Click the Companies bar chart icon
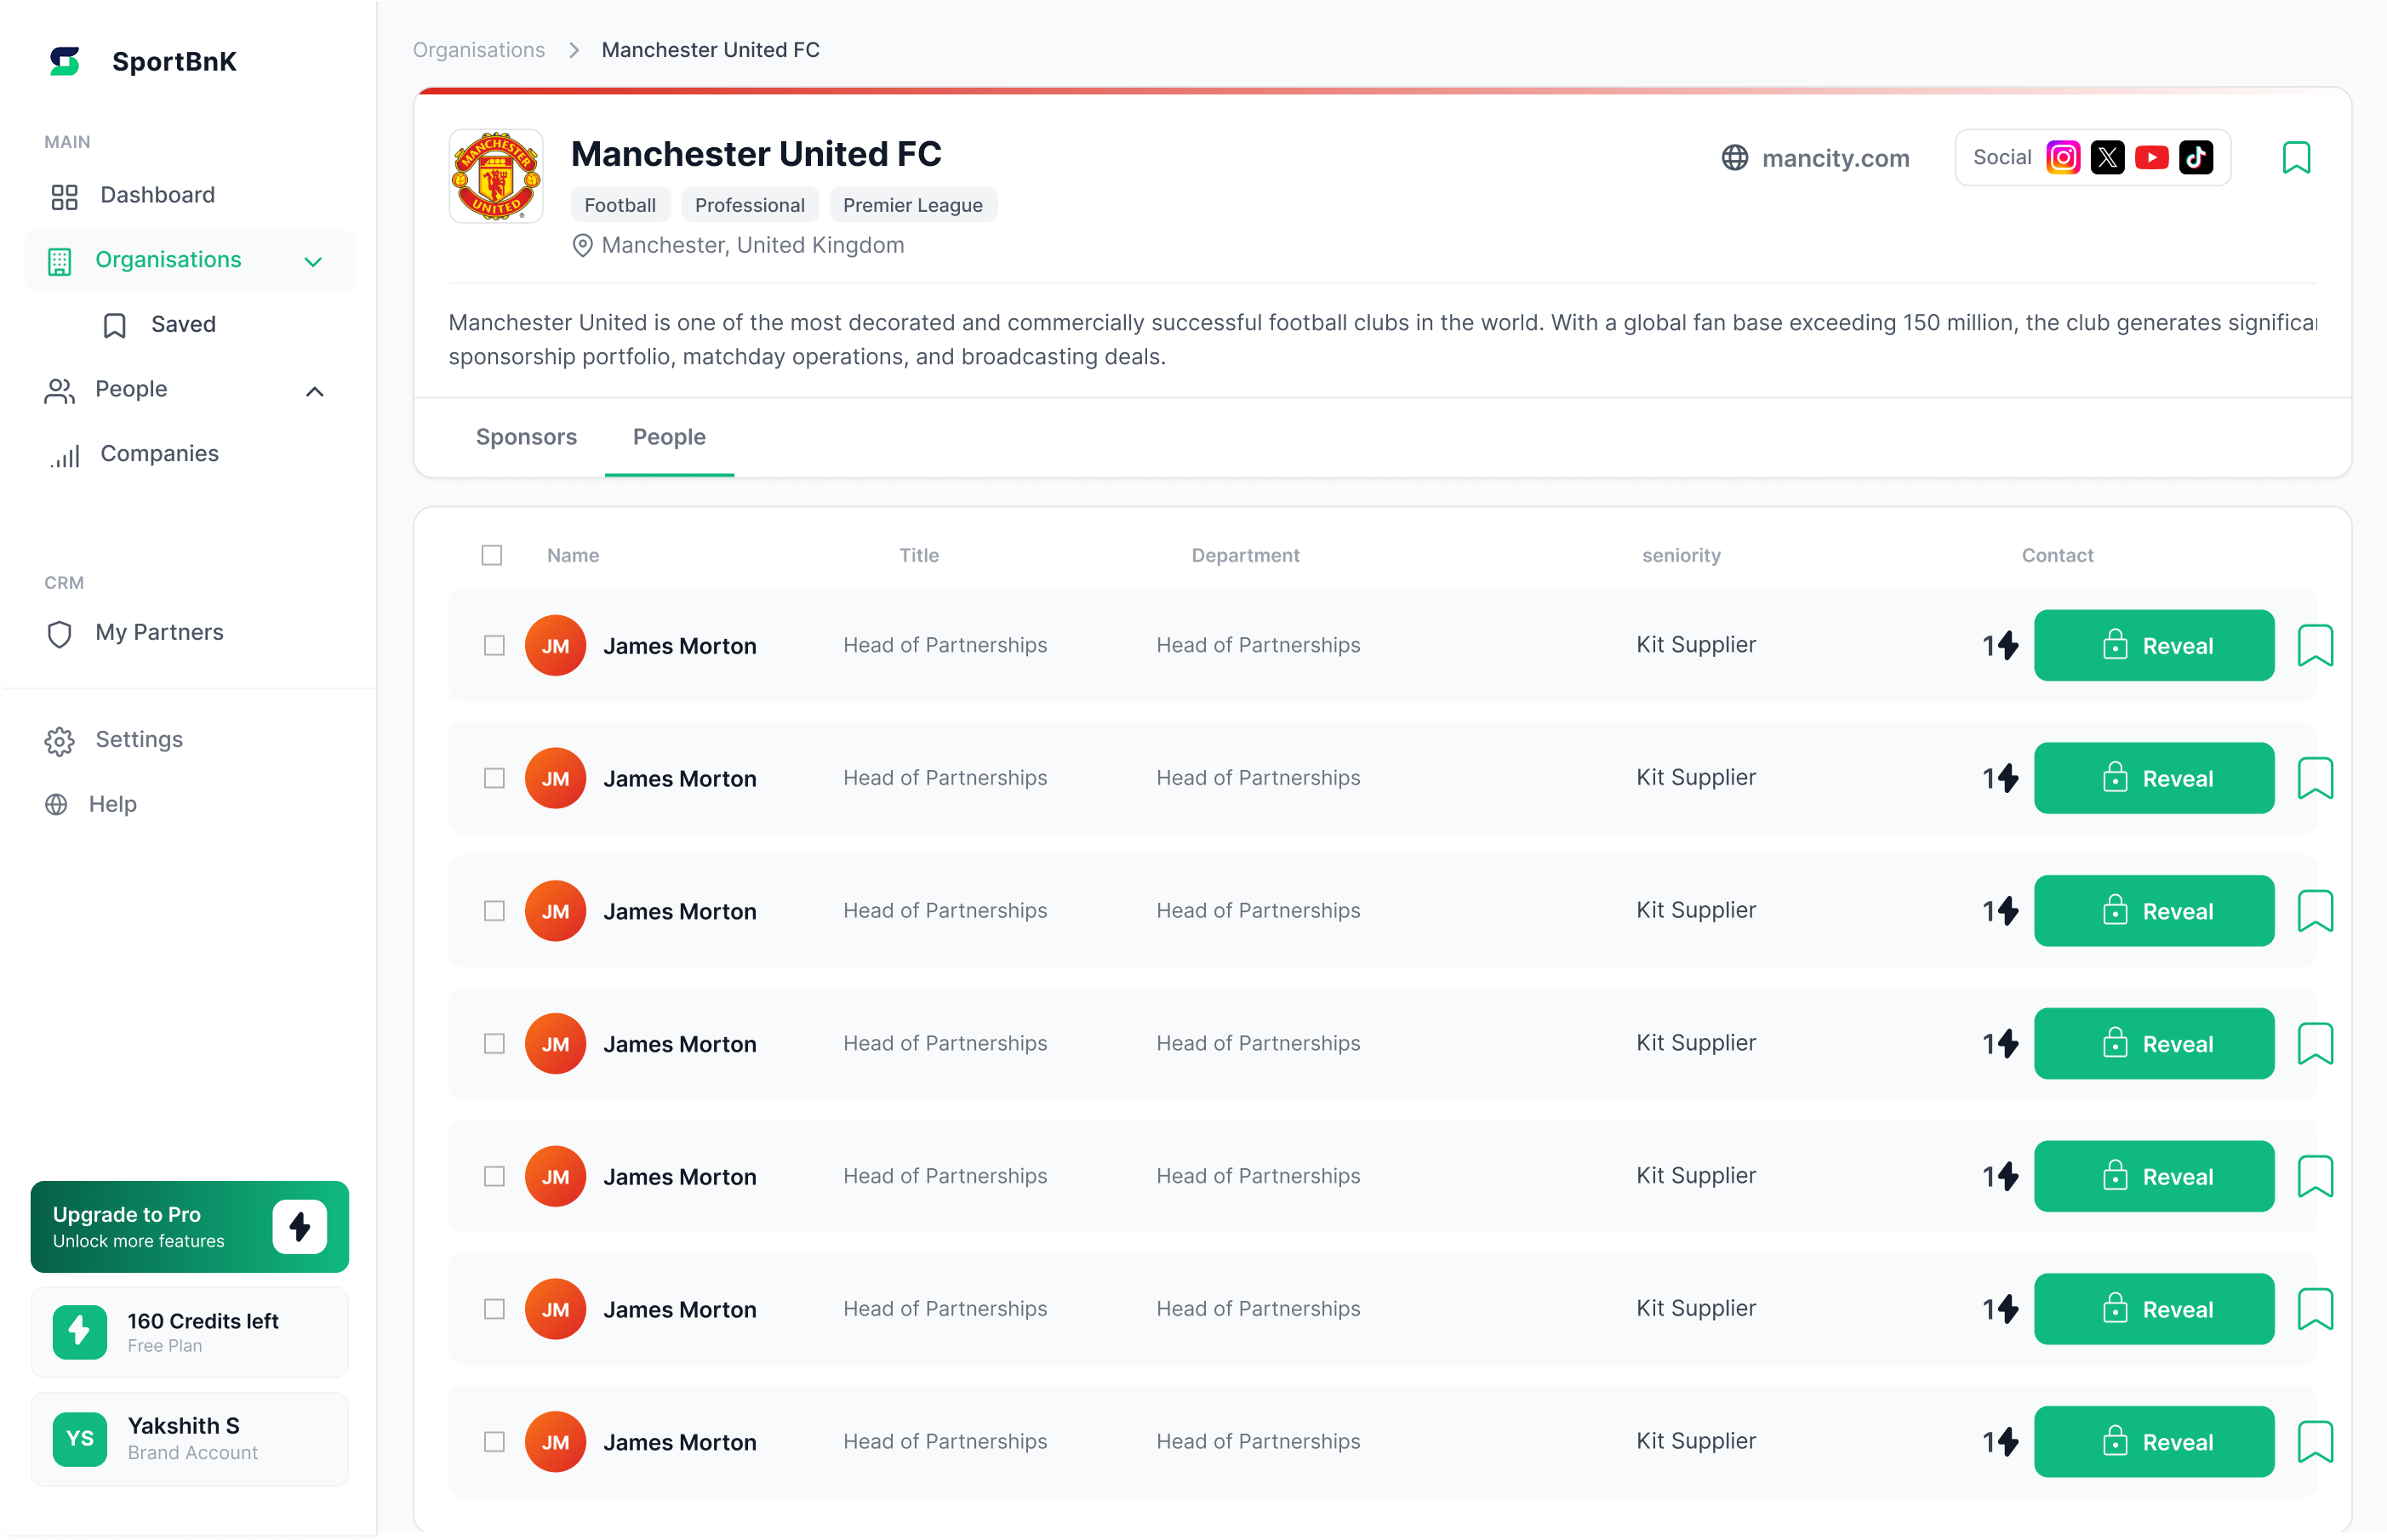Image resolution: width=2387 pixels, height=1540 pixels. click(x=64, y=455)
